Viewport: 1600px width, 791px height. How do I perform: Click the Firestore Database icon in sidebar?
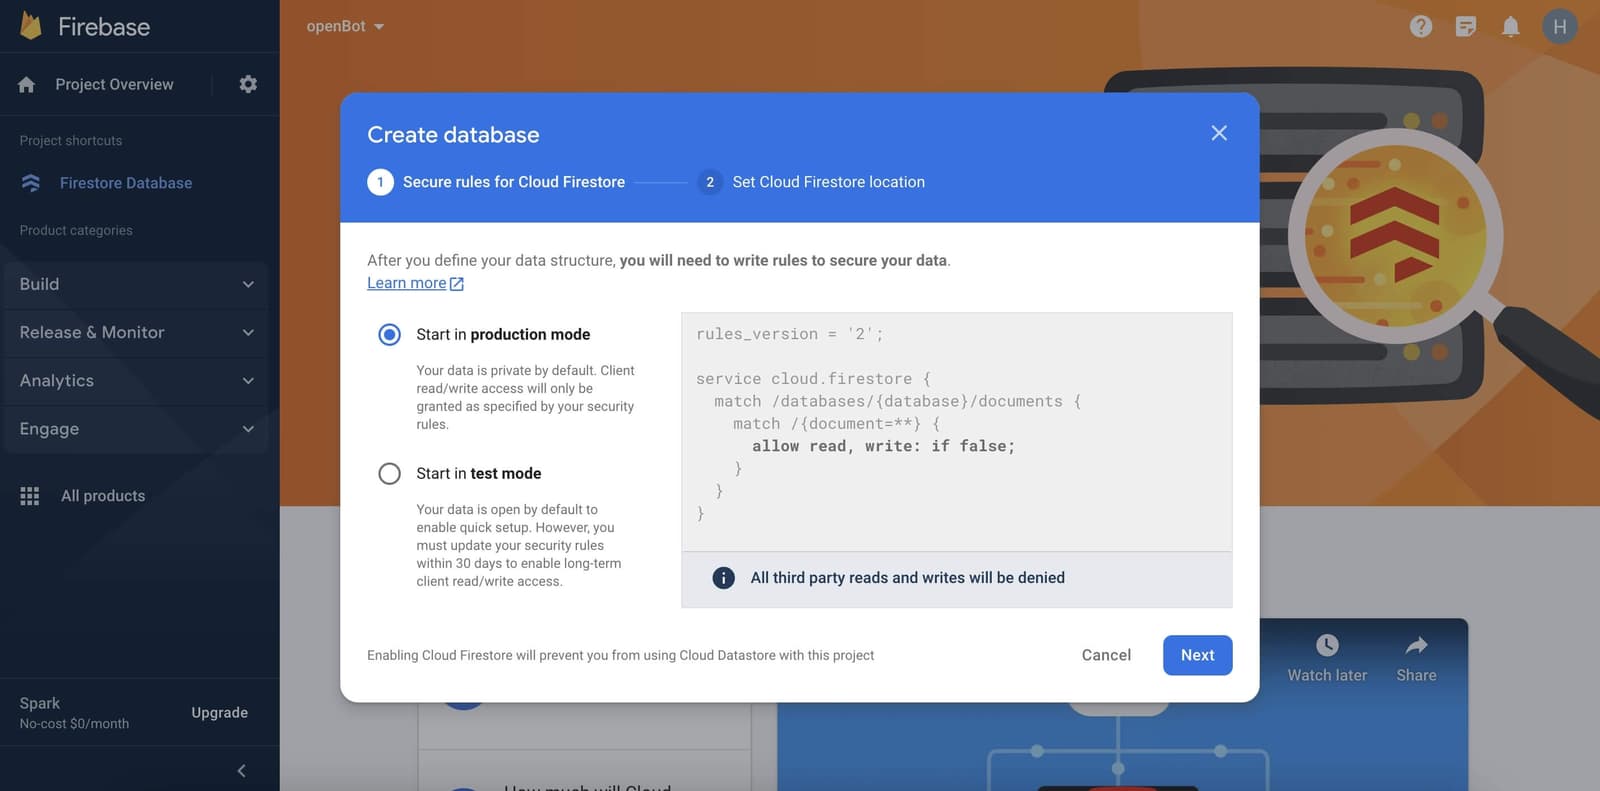click(31, 183)
